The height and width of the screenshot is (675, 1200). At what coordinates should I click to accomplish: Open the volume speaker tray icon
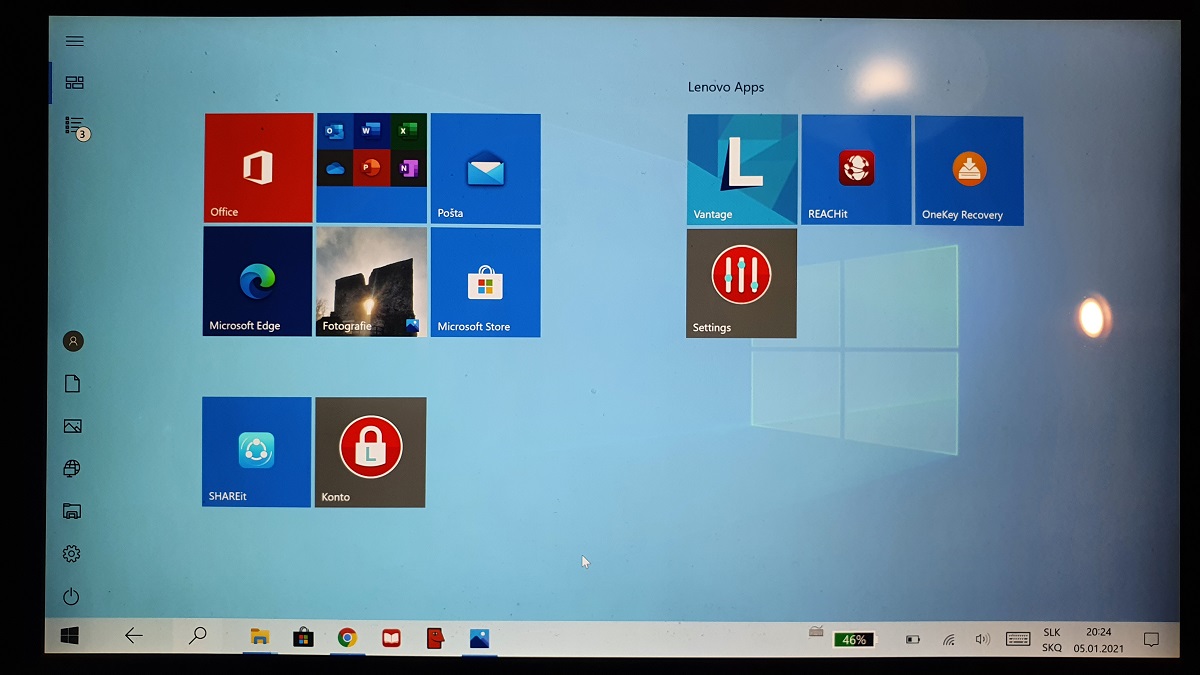tap(982, 640)
